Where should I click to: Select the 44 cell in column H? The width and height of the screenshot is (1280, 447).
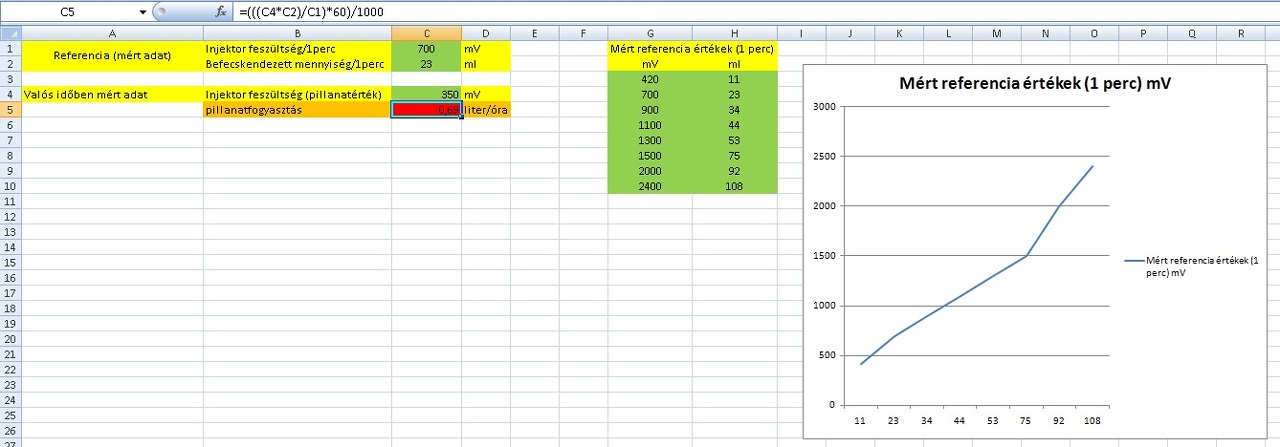point(734,125)
